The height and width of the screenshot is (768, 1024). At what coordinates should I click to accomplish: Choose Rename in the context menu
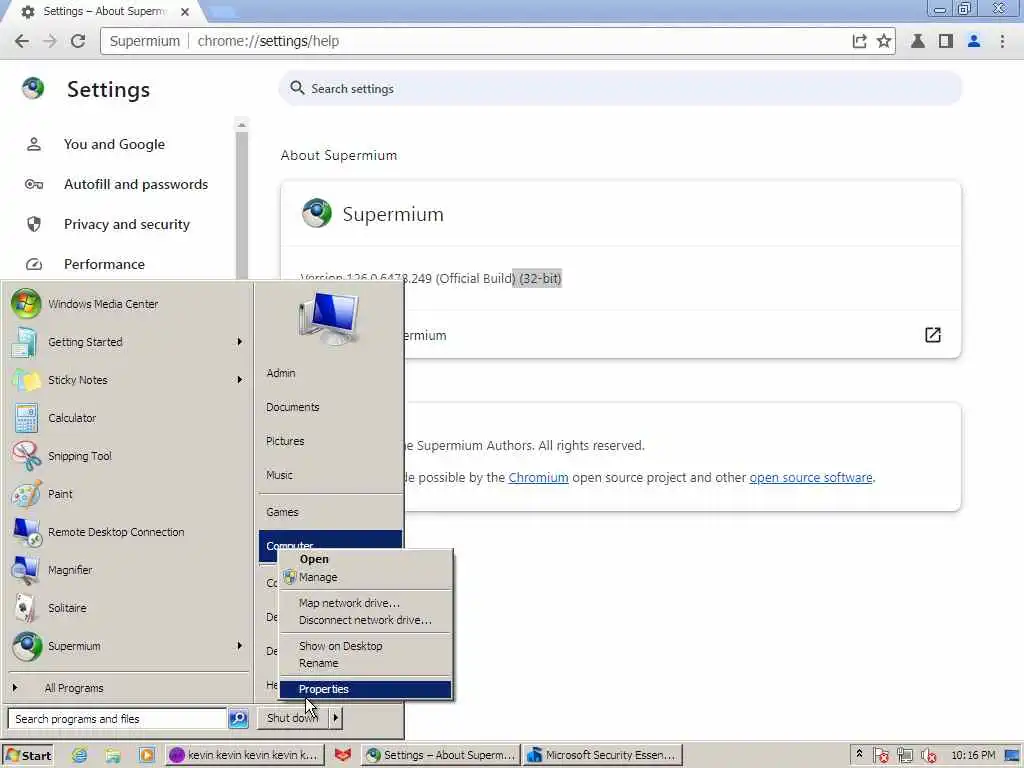365,663
